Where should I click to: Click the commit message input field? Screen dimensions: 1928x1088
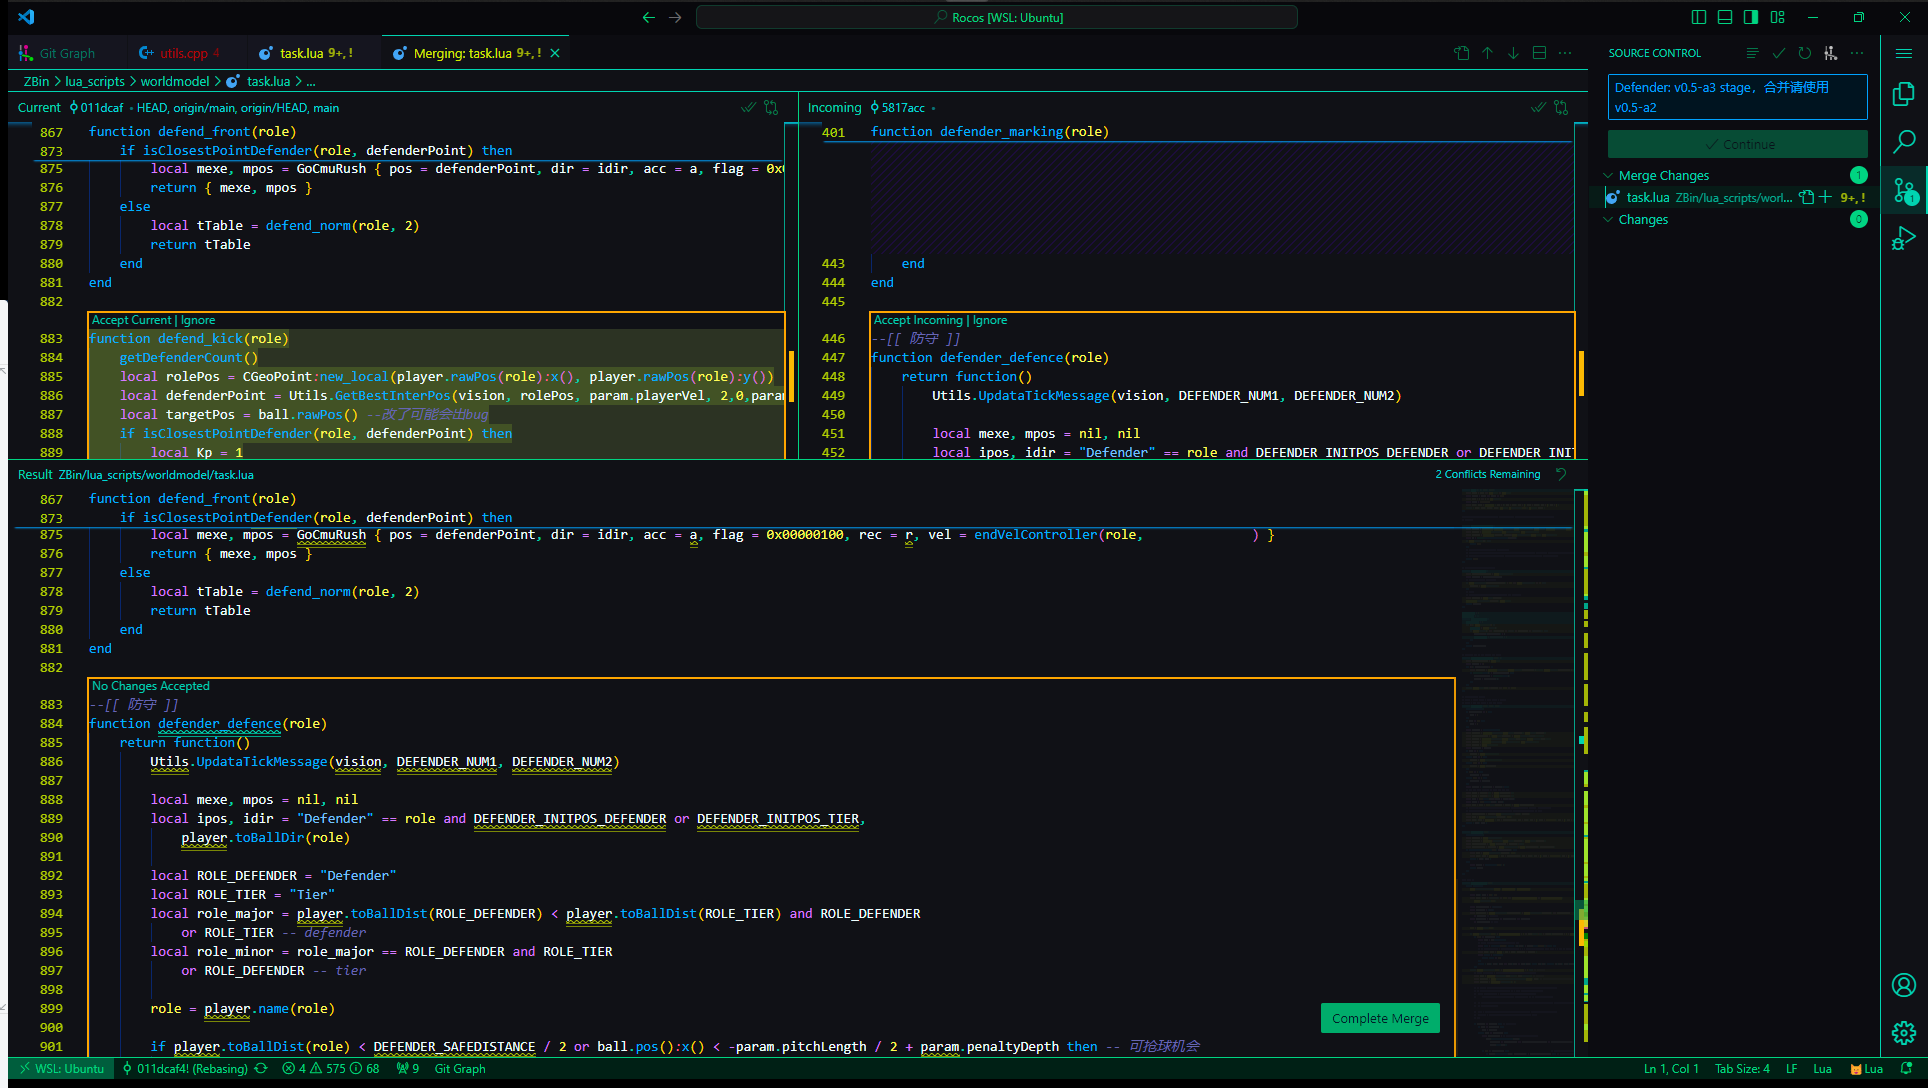click(x=1737, y=97)
